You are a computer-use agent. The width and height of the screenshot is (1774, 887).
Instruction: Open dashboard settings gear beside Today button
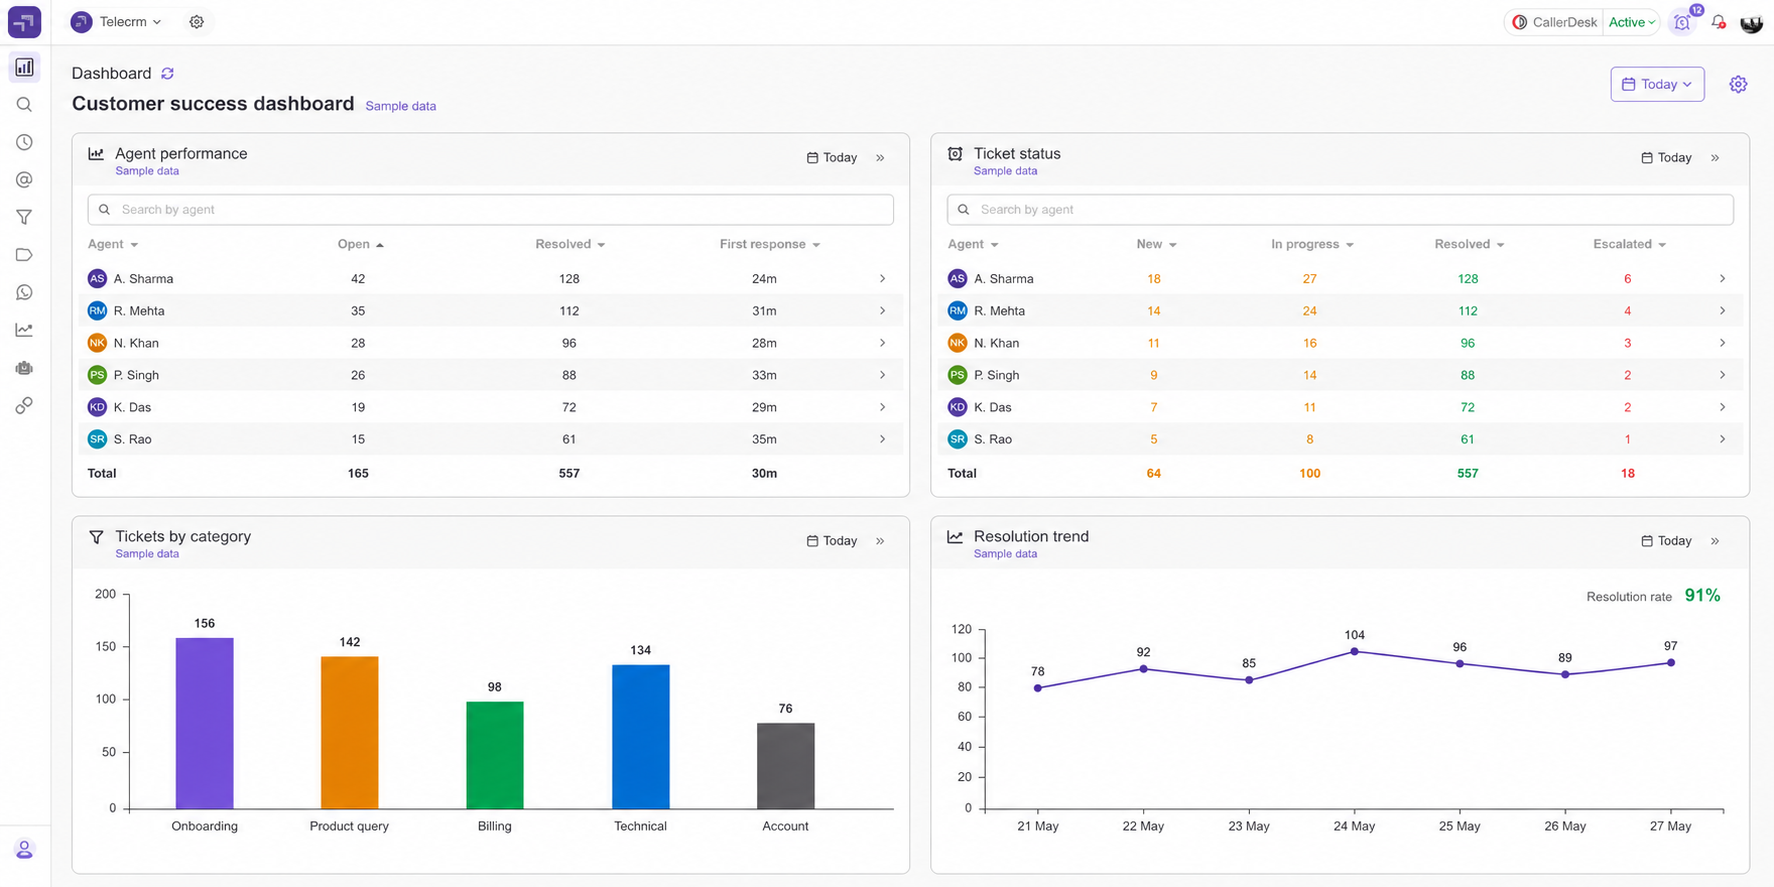point(1738,84)
